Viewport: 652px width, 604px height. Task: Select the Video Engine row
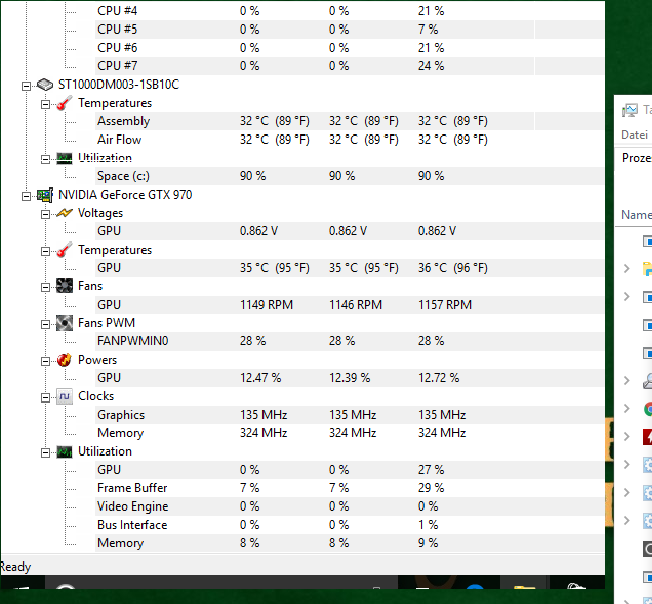point(349,506)
